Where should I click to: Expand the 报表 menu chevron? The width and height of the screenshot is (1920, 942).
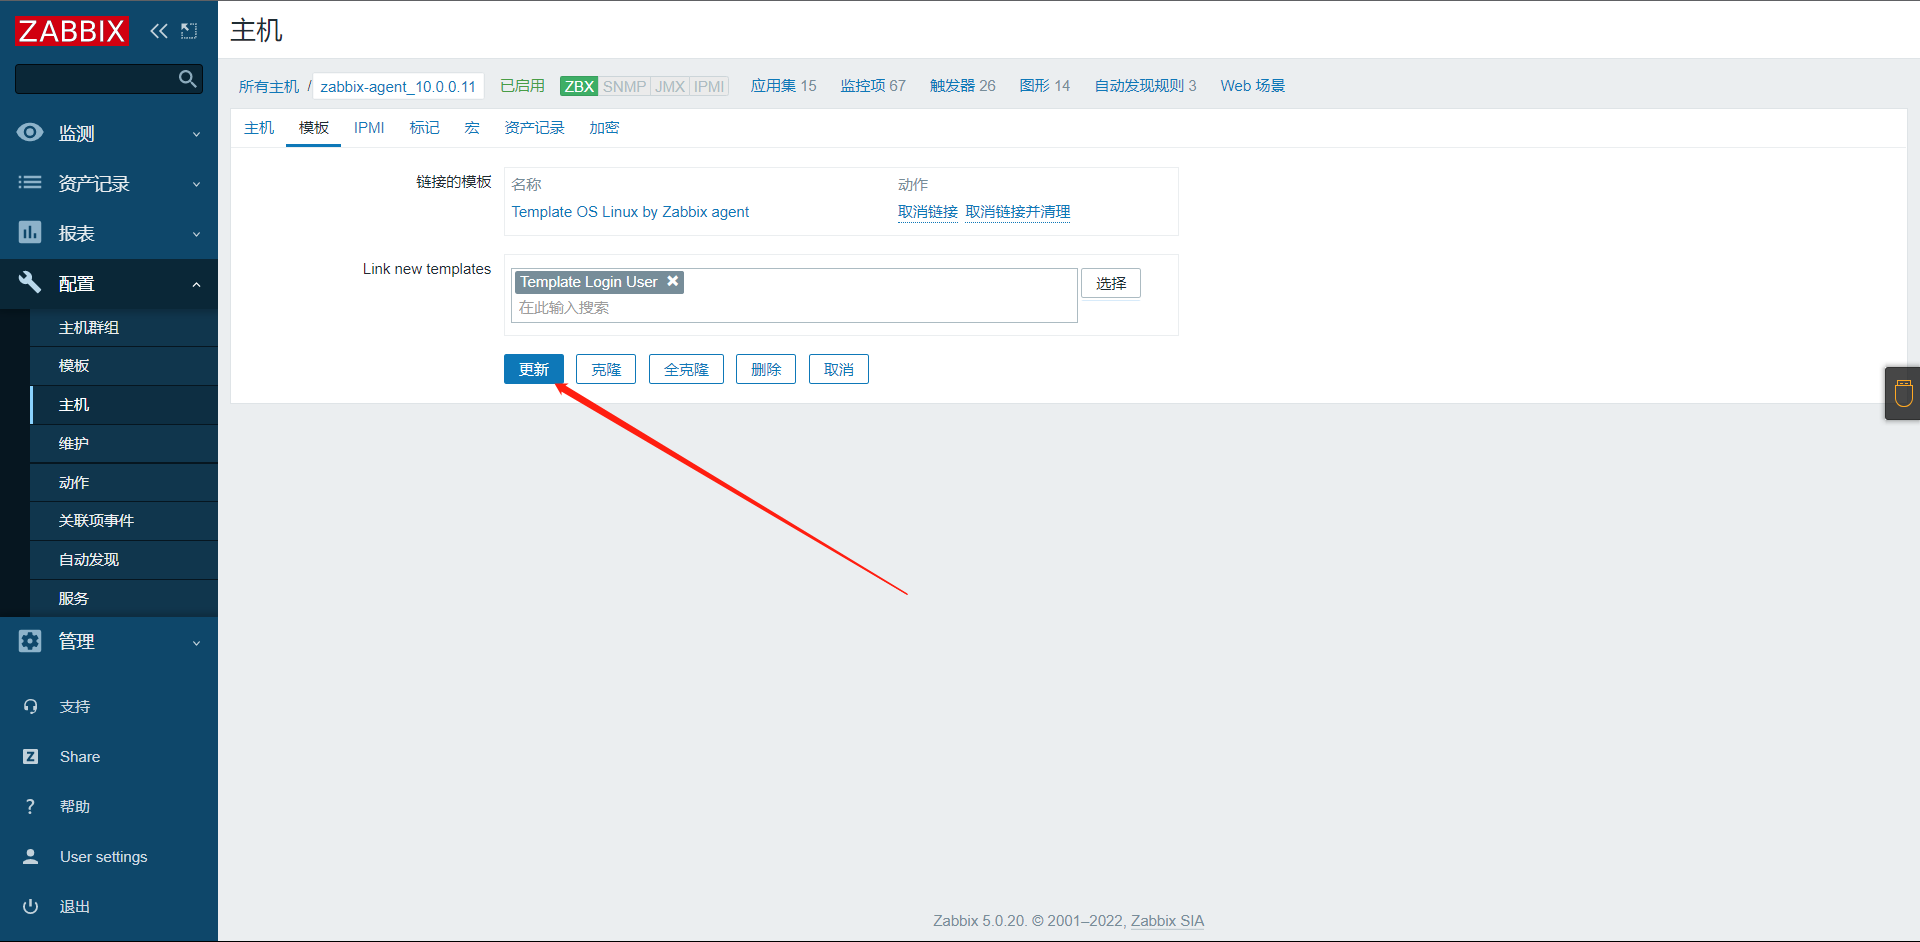[x=196, y=234]
